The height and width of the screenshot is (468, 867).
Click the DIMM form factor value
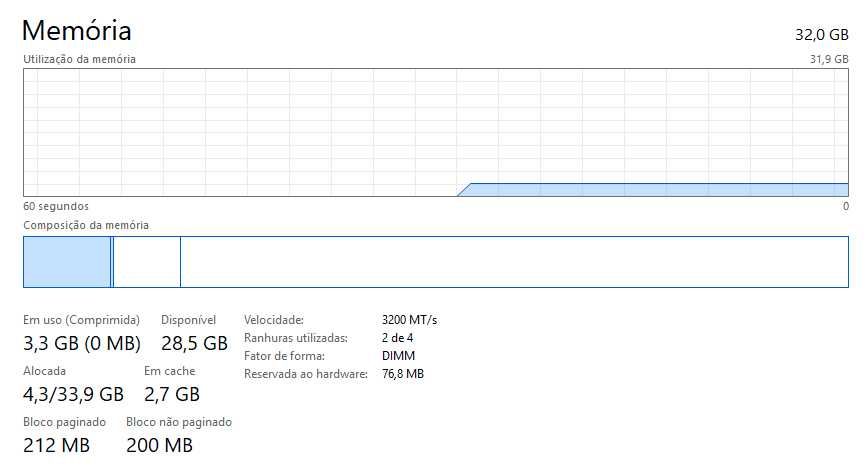tap(398, 356)
